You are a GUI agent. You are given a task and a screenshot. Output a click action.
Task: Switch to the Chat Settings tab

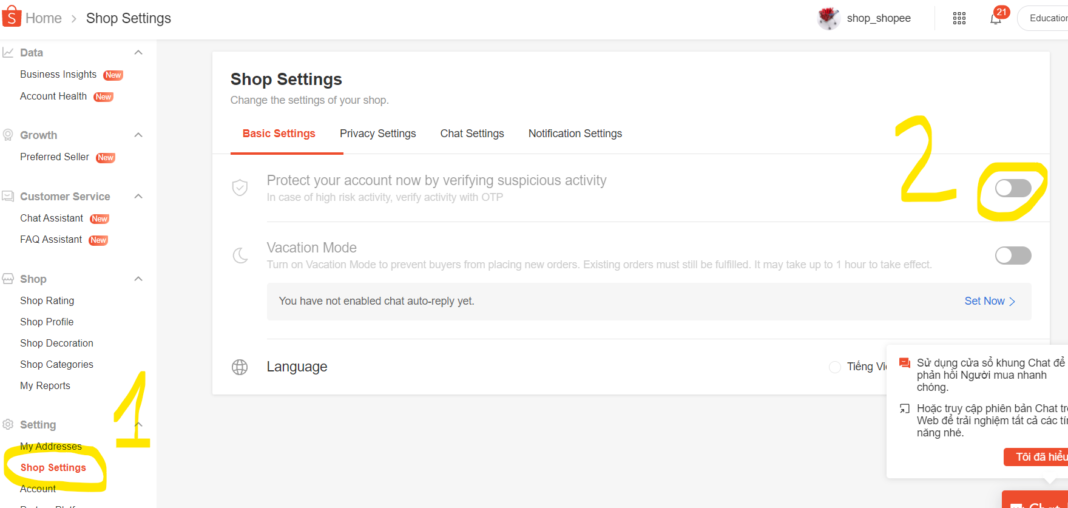point(472,133)
